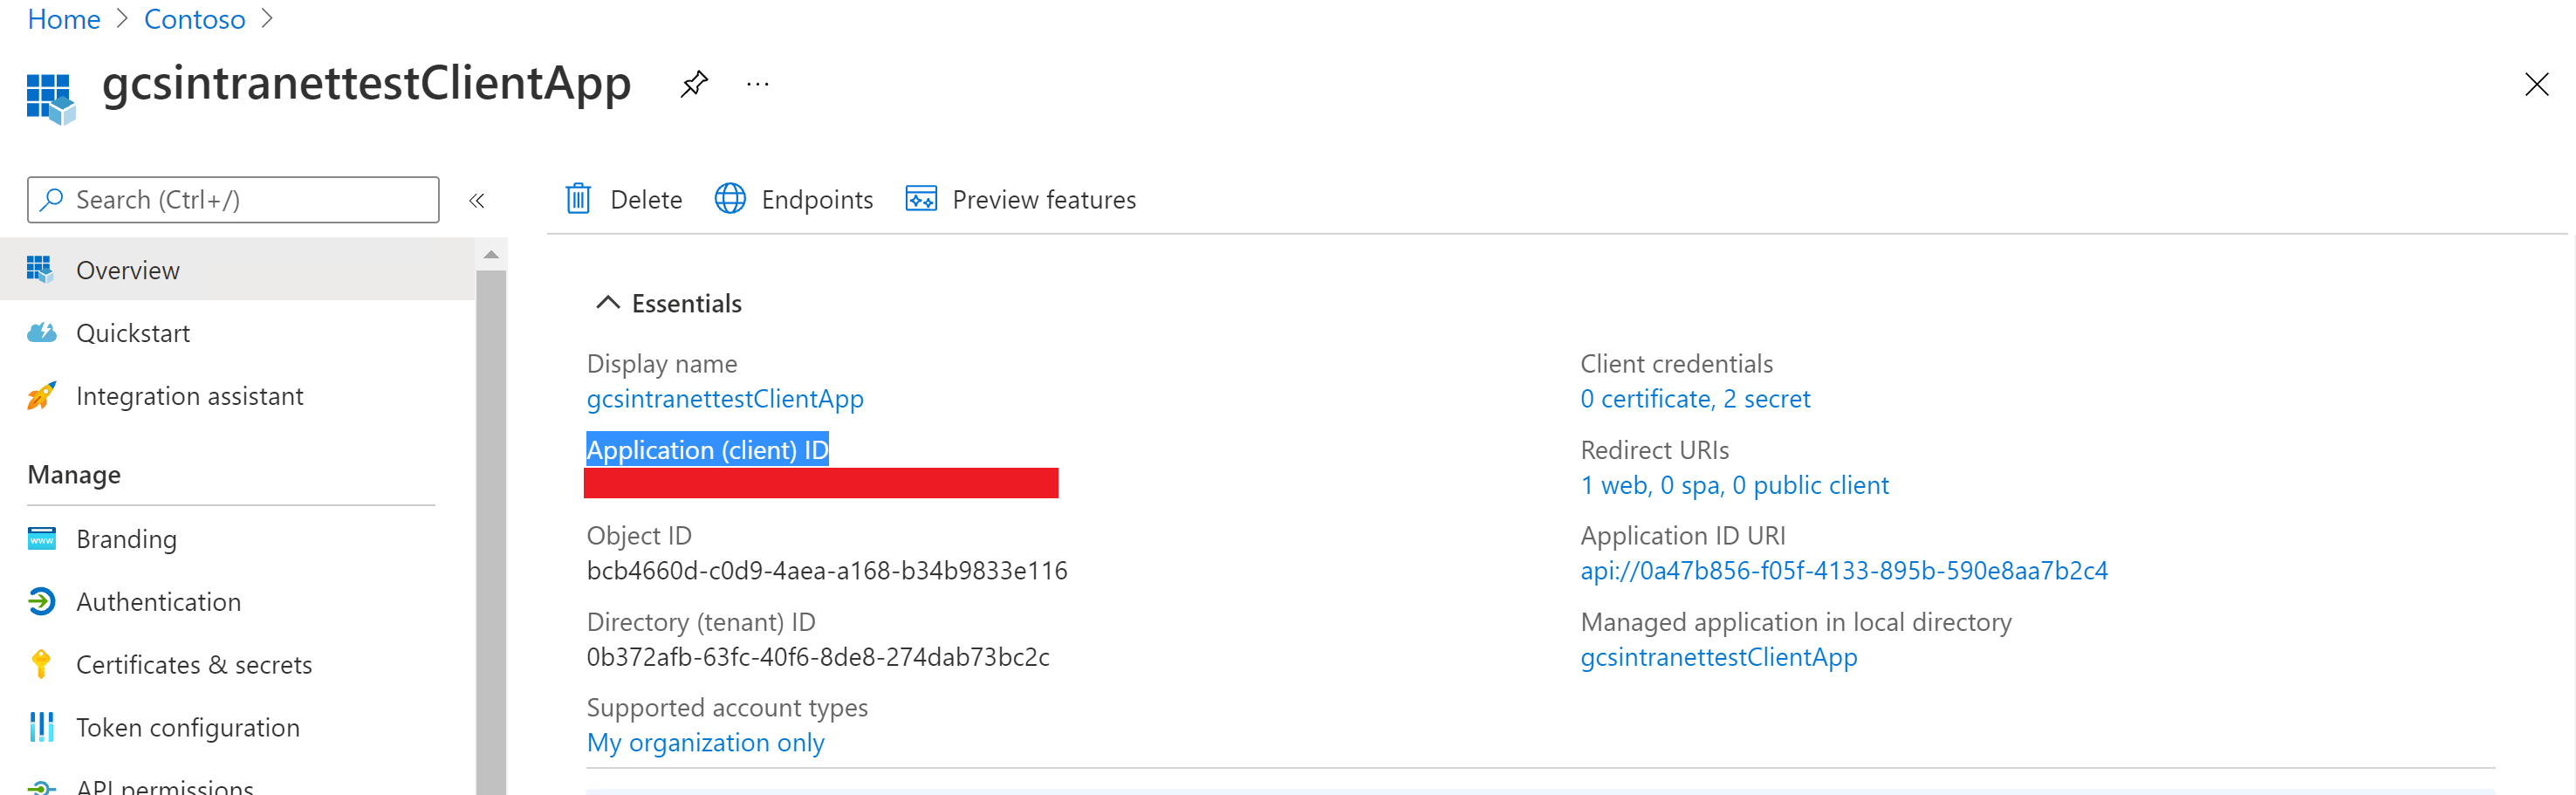The height and width of the screenshot is (795, 2576).
Task: Open Integration assistant rocket icon
Action: coord(41,396)
